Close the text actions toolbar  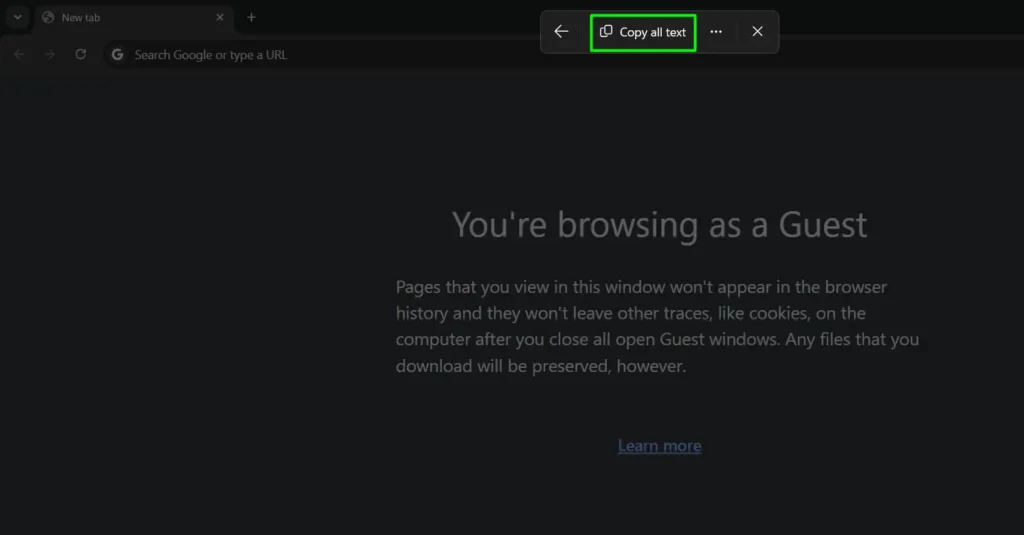[757, 32]
